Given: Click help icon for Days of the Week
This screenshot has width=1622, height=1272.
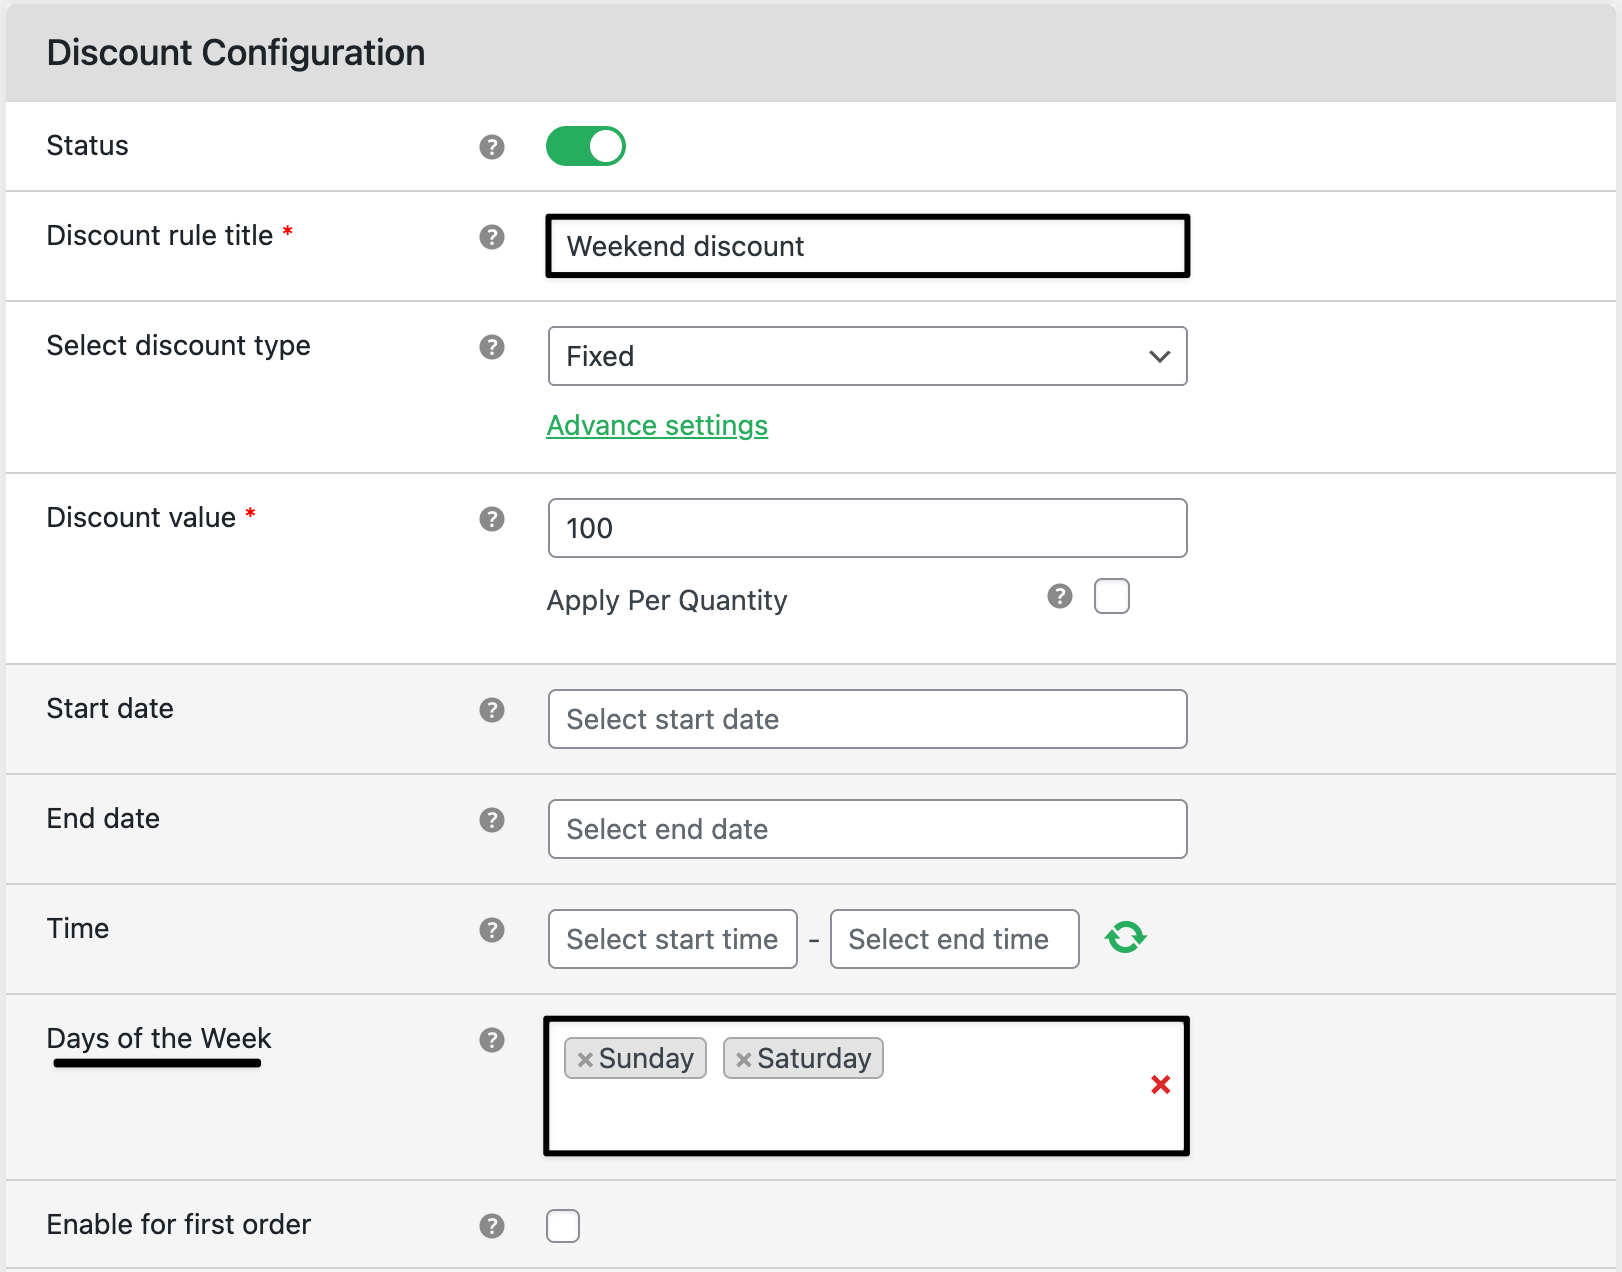Looking at the screenshot, I should tap(491, 1040).
